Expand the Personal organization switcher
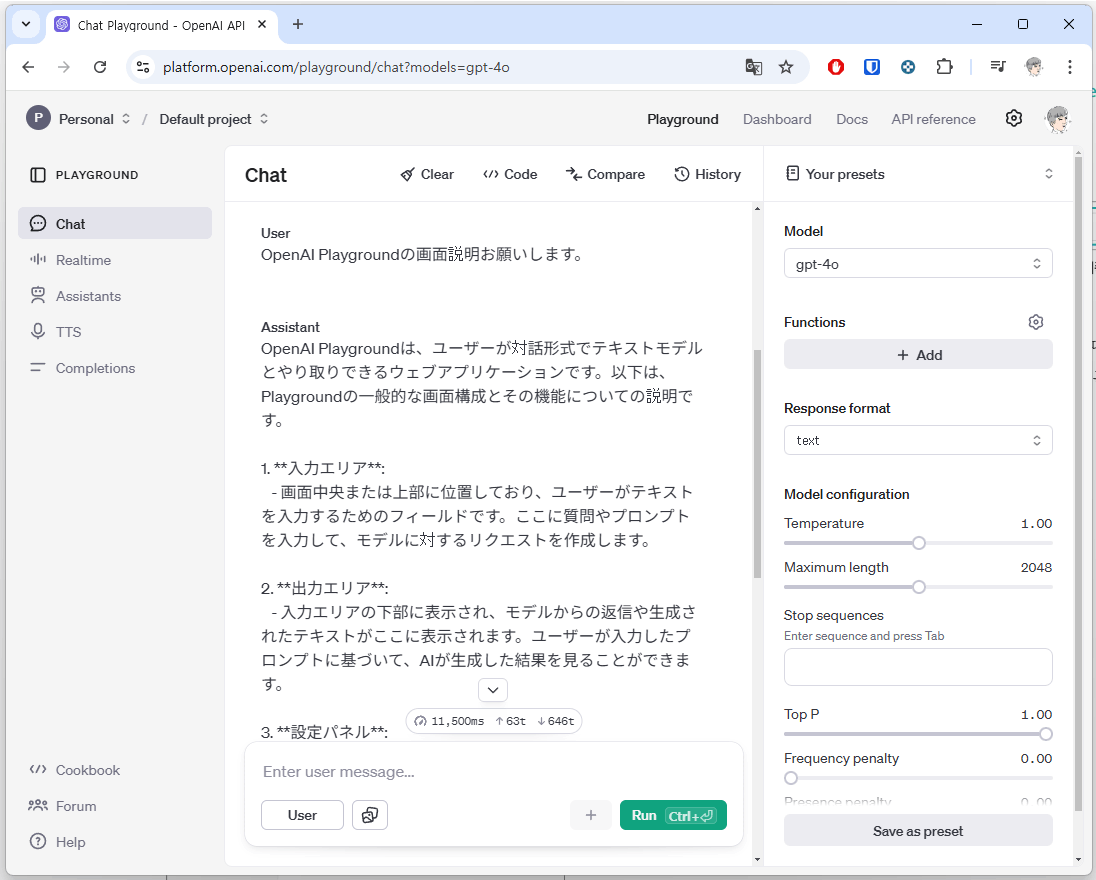1096x880 pixels. pyautogui.click(x=94, y=119)
